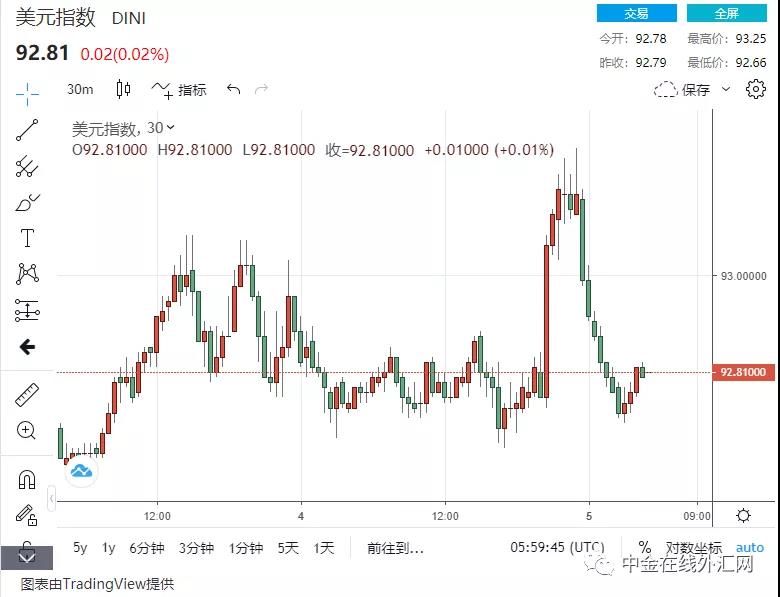Select the XABCD pattern tool
This screenshot has height=597, width=780.
pos(27,274)
